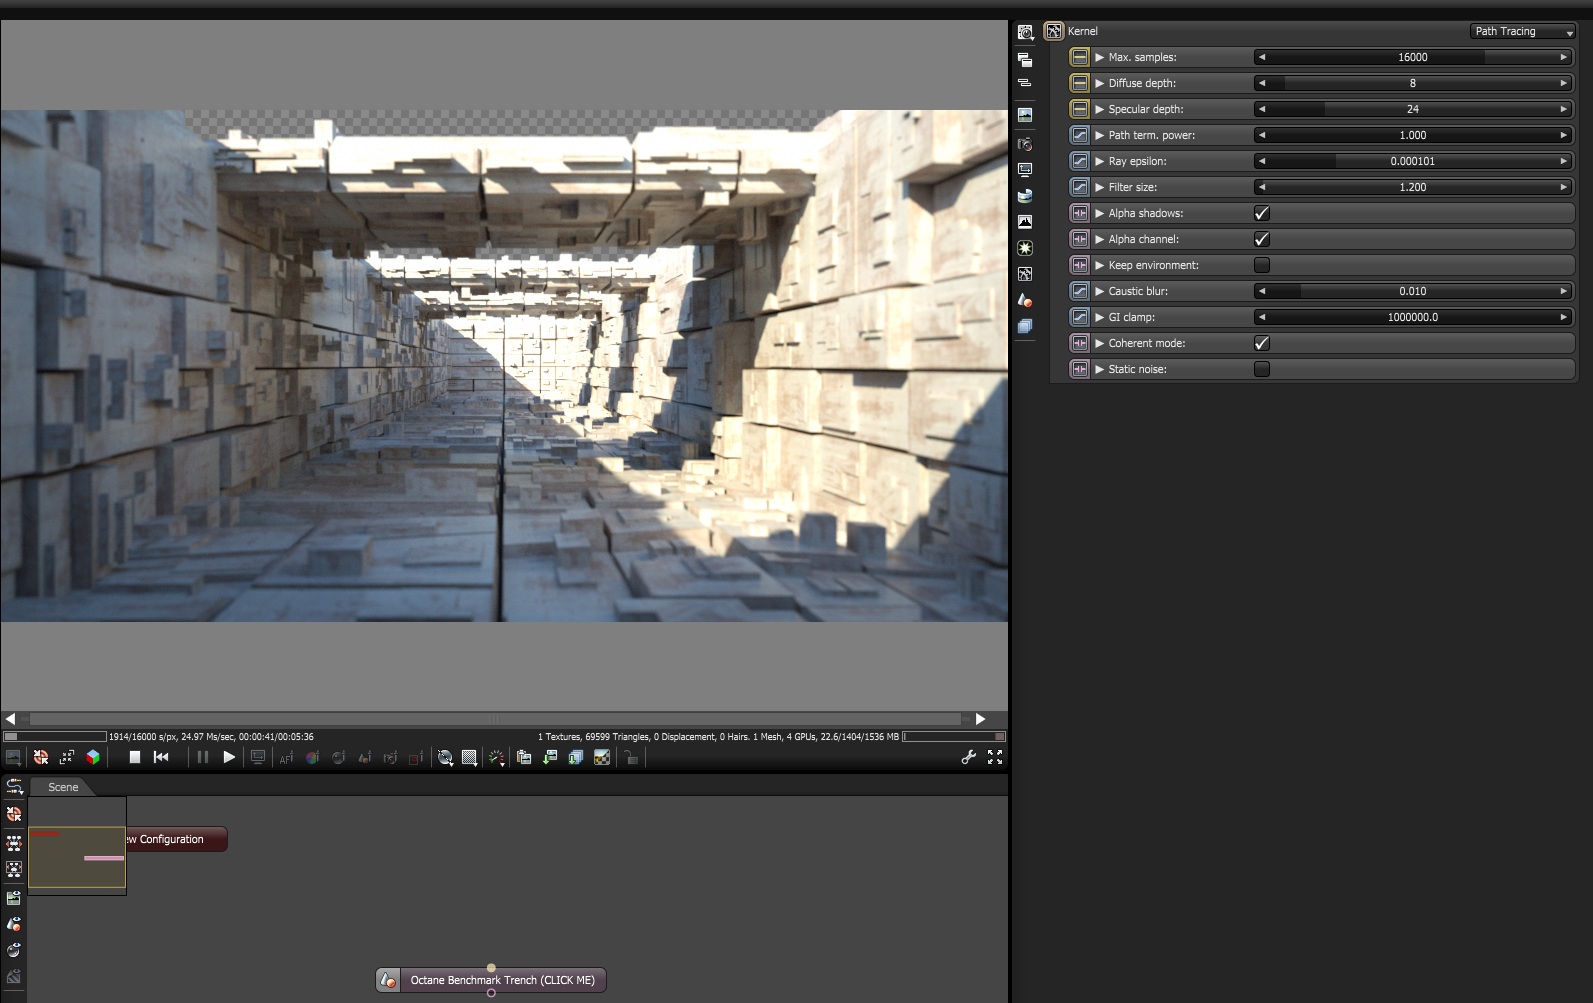
Task: Increase Max. samples with its right arrow
Action: (x=1563, y=57)
